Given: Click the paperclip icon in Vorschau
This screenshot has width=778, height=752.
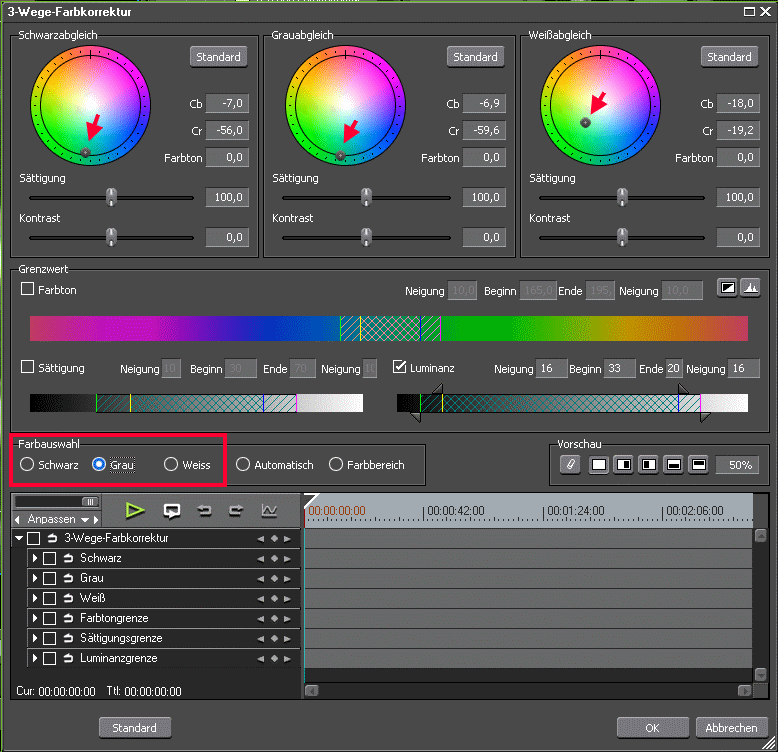Looking at the screenshot, I should [571, 465].
